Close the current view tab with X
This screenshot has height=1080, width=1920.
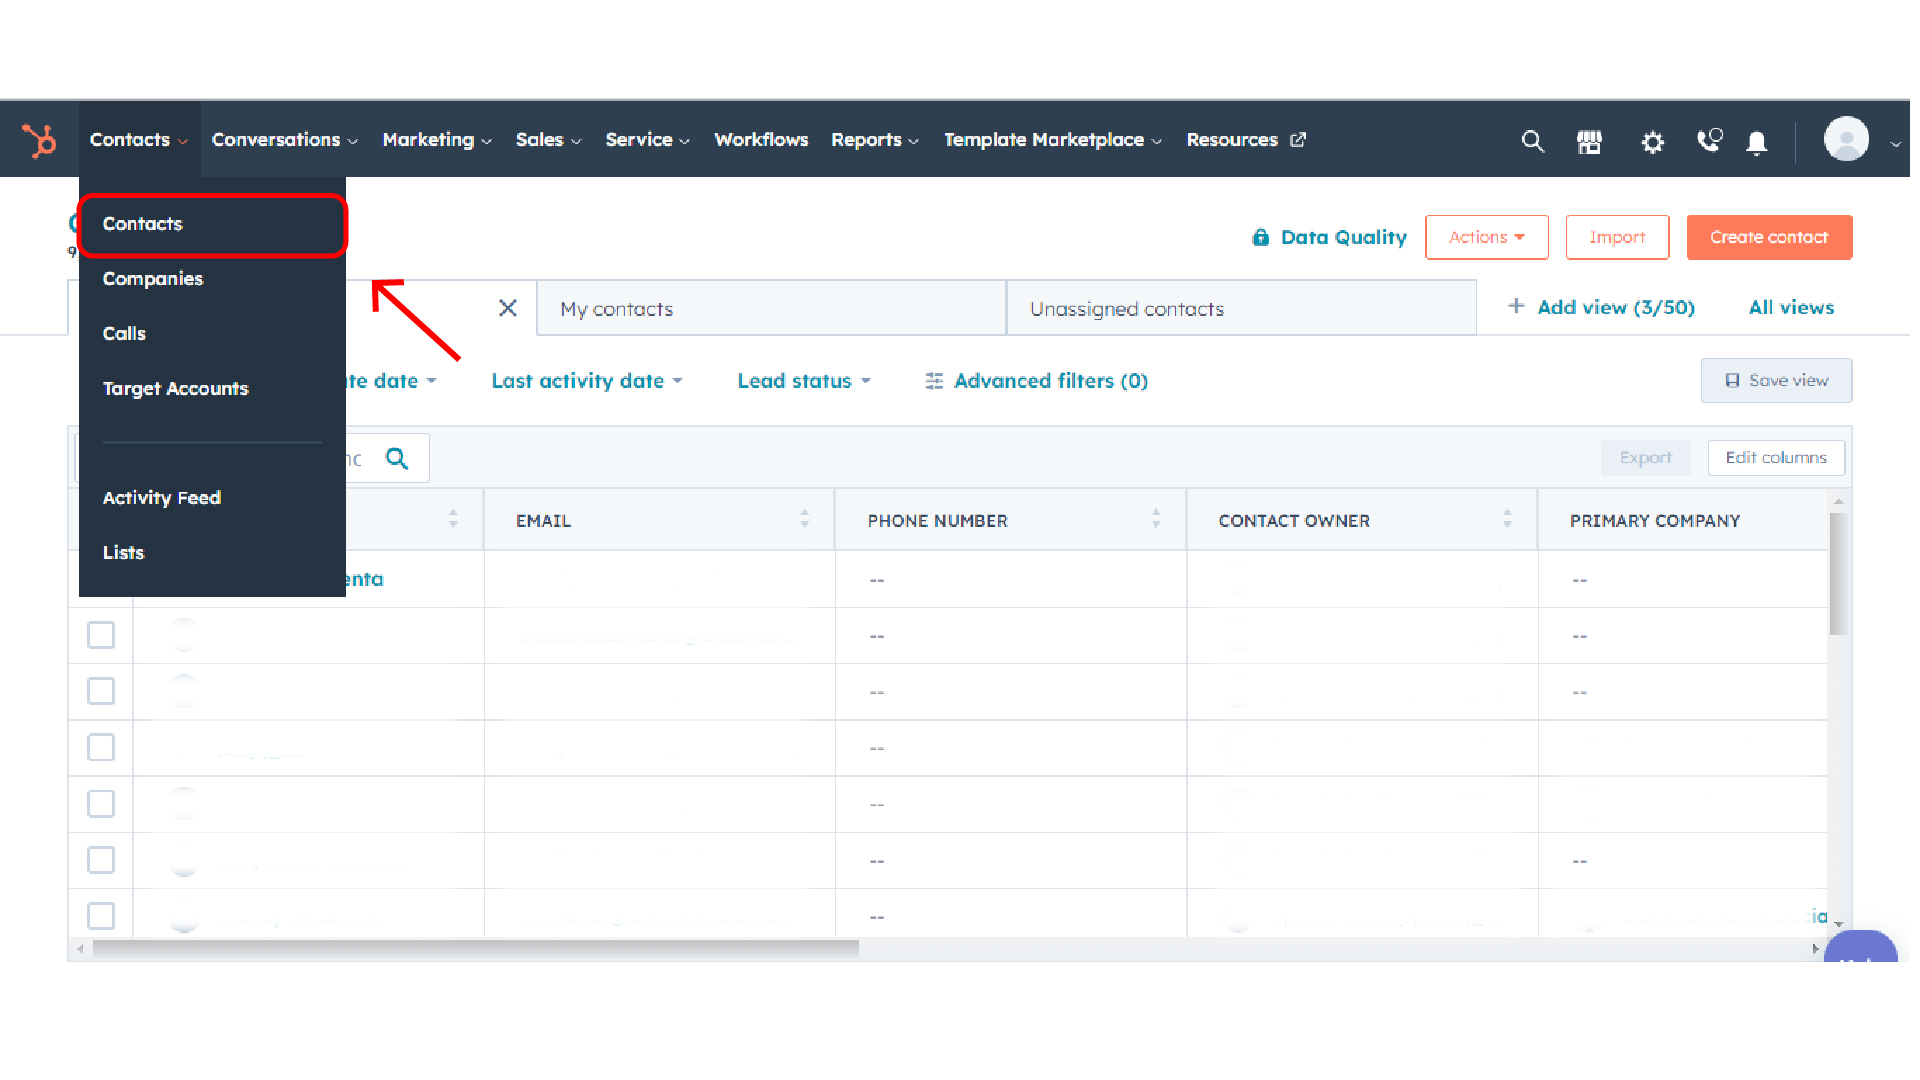tap(508, 308)
